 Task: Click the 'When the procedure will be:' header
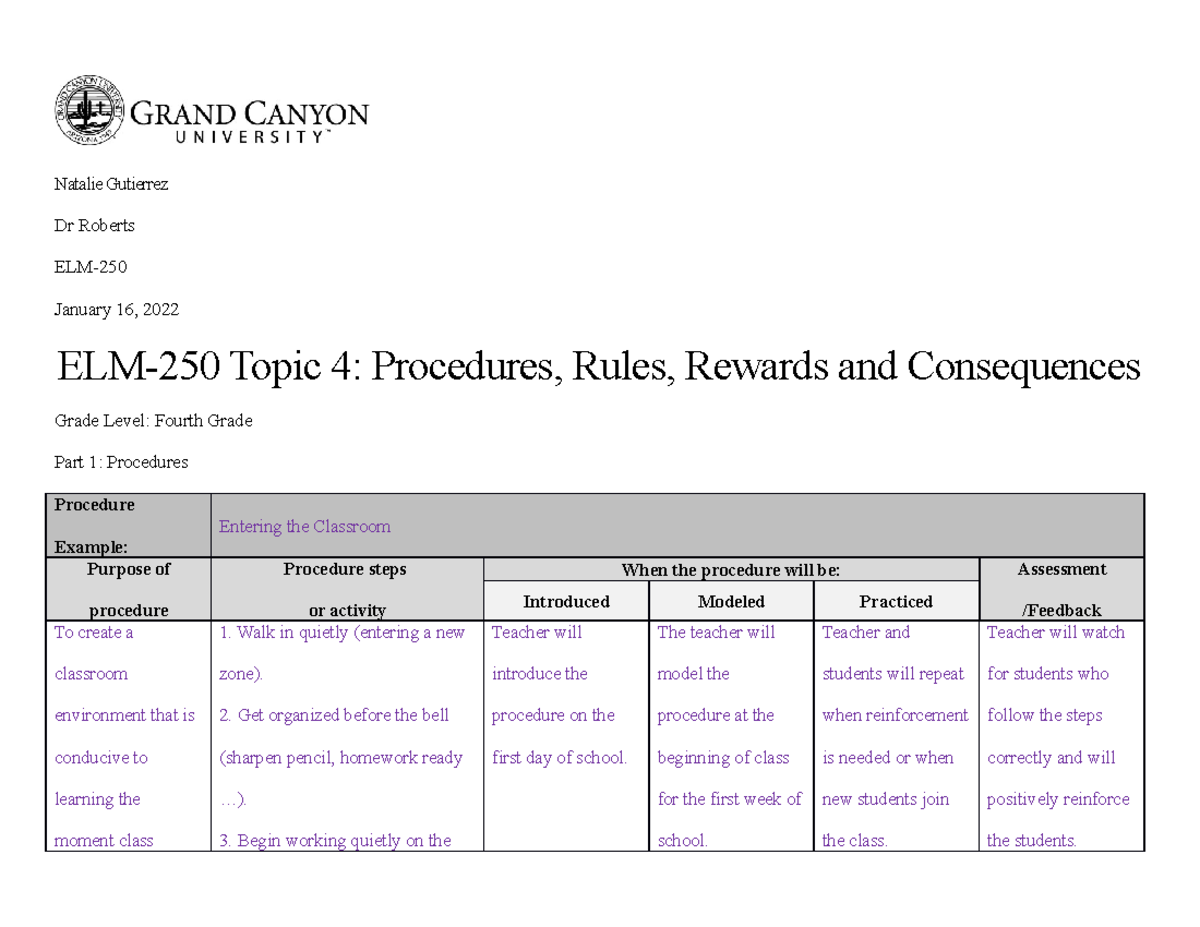pos(730,570)
